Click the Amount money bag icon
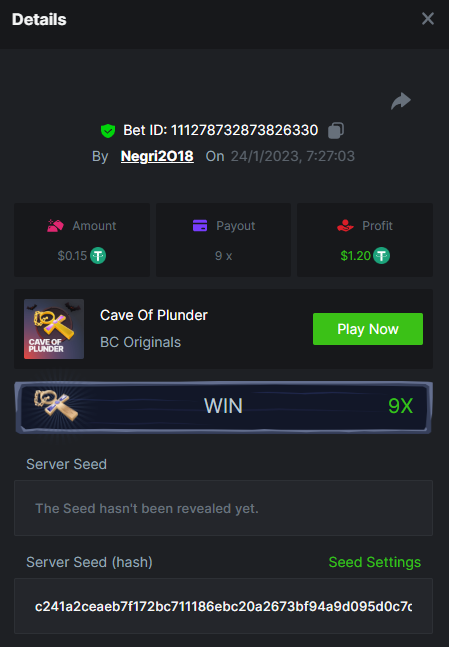The height and width of the screenshot is (647, 449). click(55, 226)
